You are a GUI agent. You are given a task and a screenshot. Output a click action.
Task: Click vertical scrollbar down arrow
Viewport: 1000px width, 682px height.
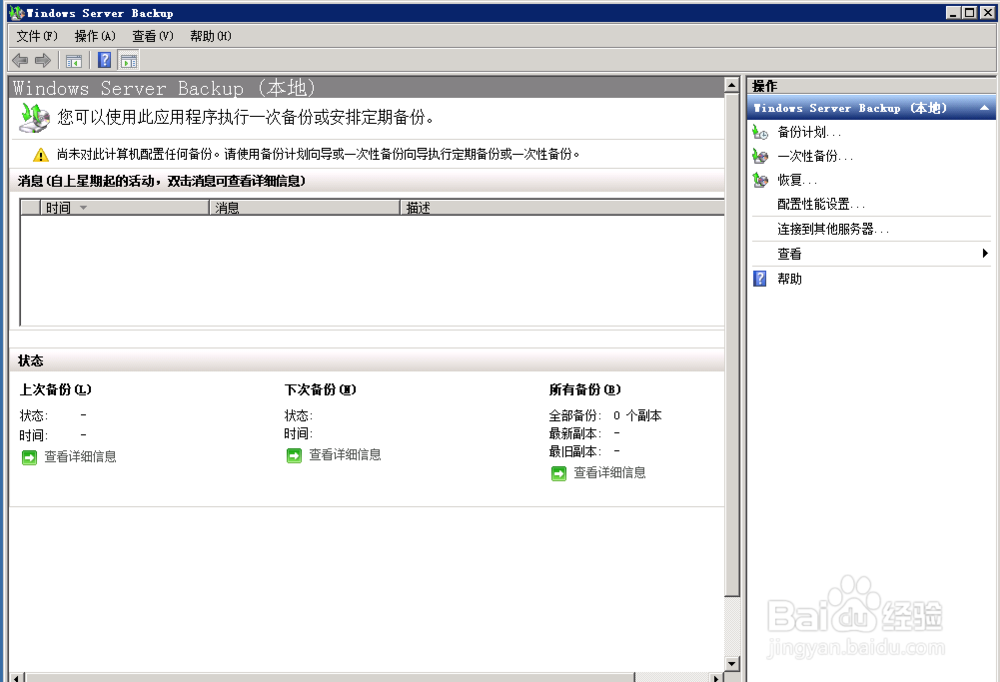(x=732, y=663)
